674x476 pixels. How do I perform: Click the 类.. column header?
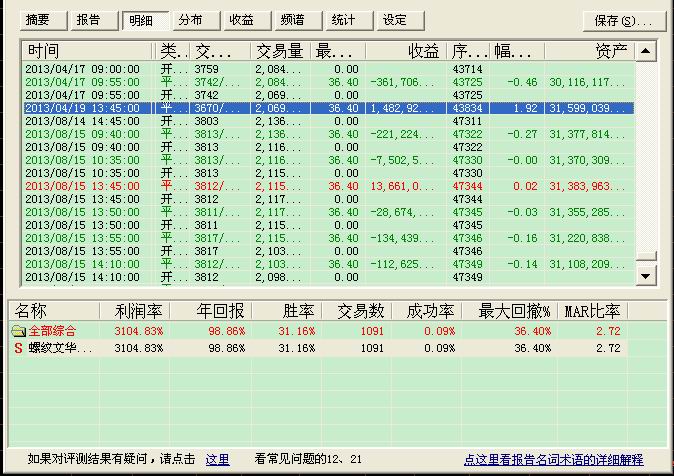coord(172,51)
